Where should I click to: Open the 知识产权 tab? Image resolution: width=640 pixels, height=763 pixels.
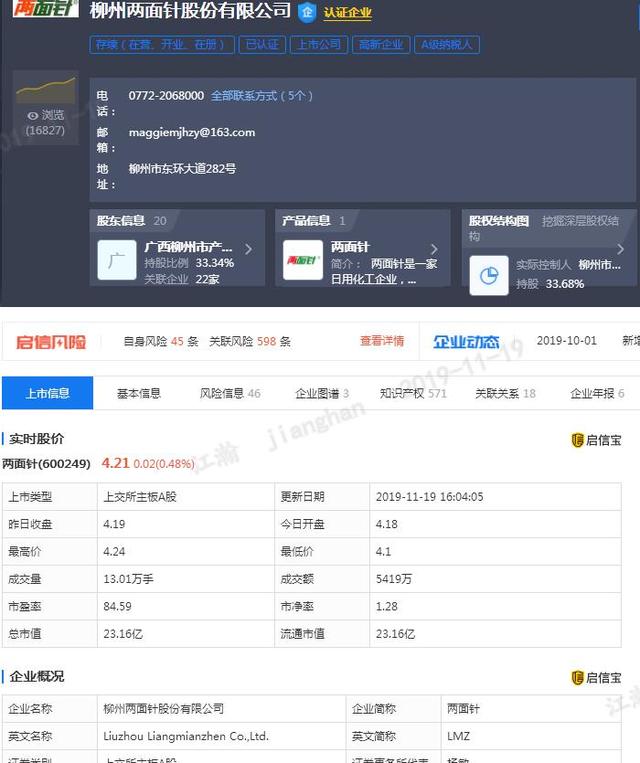412,394
